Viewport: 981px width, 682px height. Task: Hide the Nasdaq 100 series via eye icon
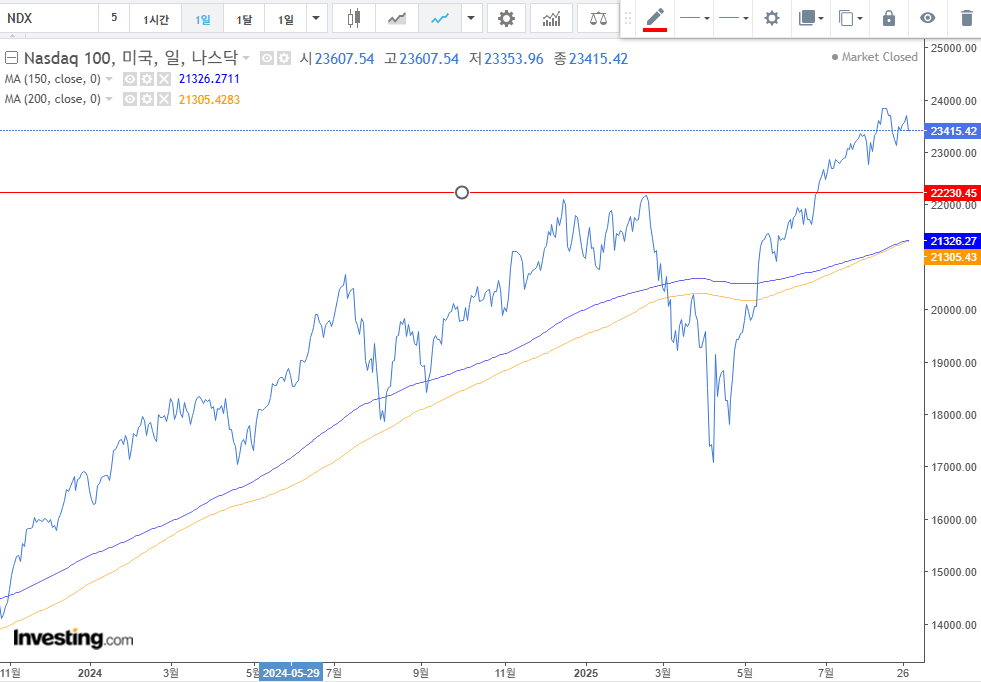[x=267, y=59]
